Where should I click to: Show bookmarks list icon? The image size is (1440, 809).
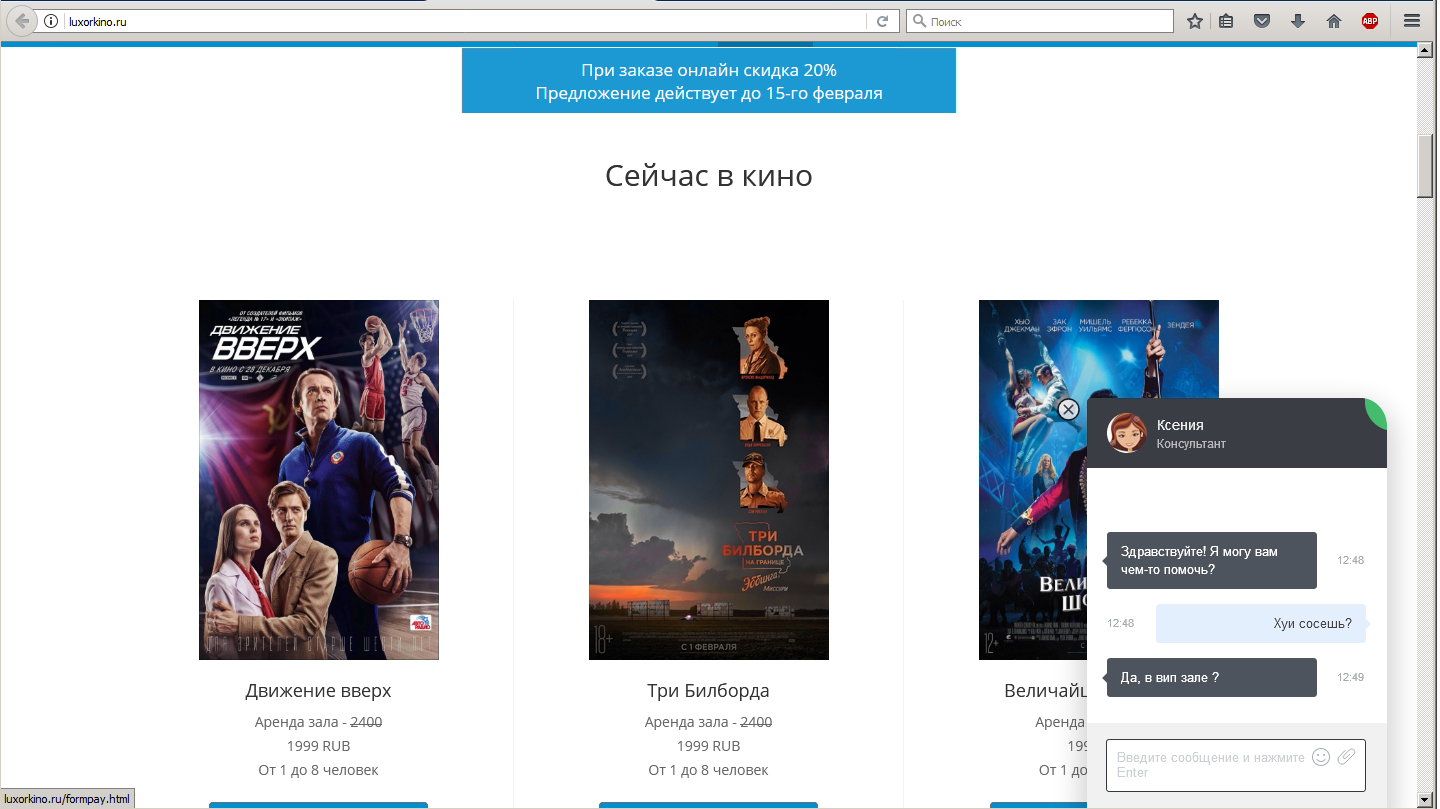tap(1226, 21)
